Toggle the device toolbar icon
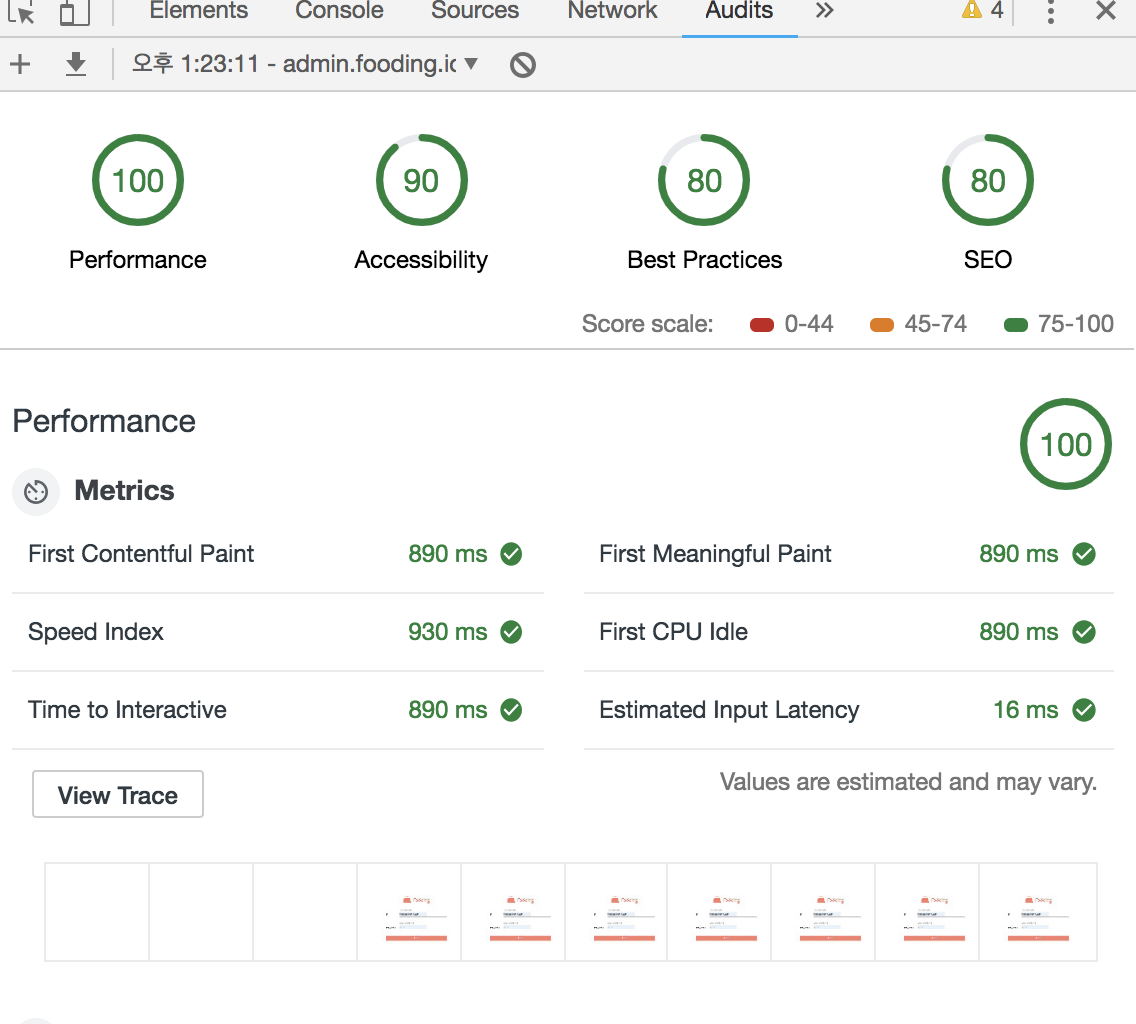Viewport: 1136px width, 1024px height. 75,12
